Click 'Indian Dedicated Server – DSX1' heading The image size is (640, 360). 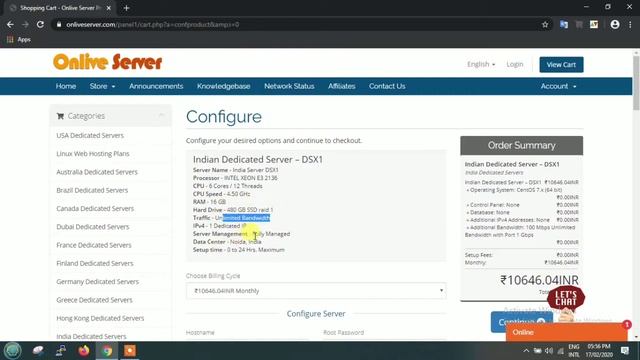point(258,160)
